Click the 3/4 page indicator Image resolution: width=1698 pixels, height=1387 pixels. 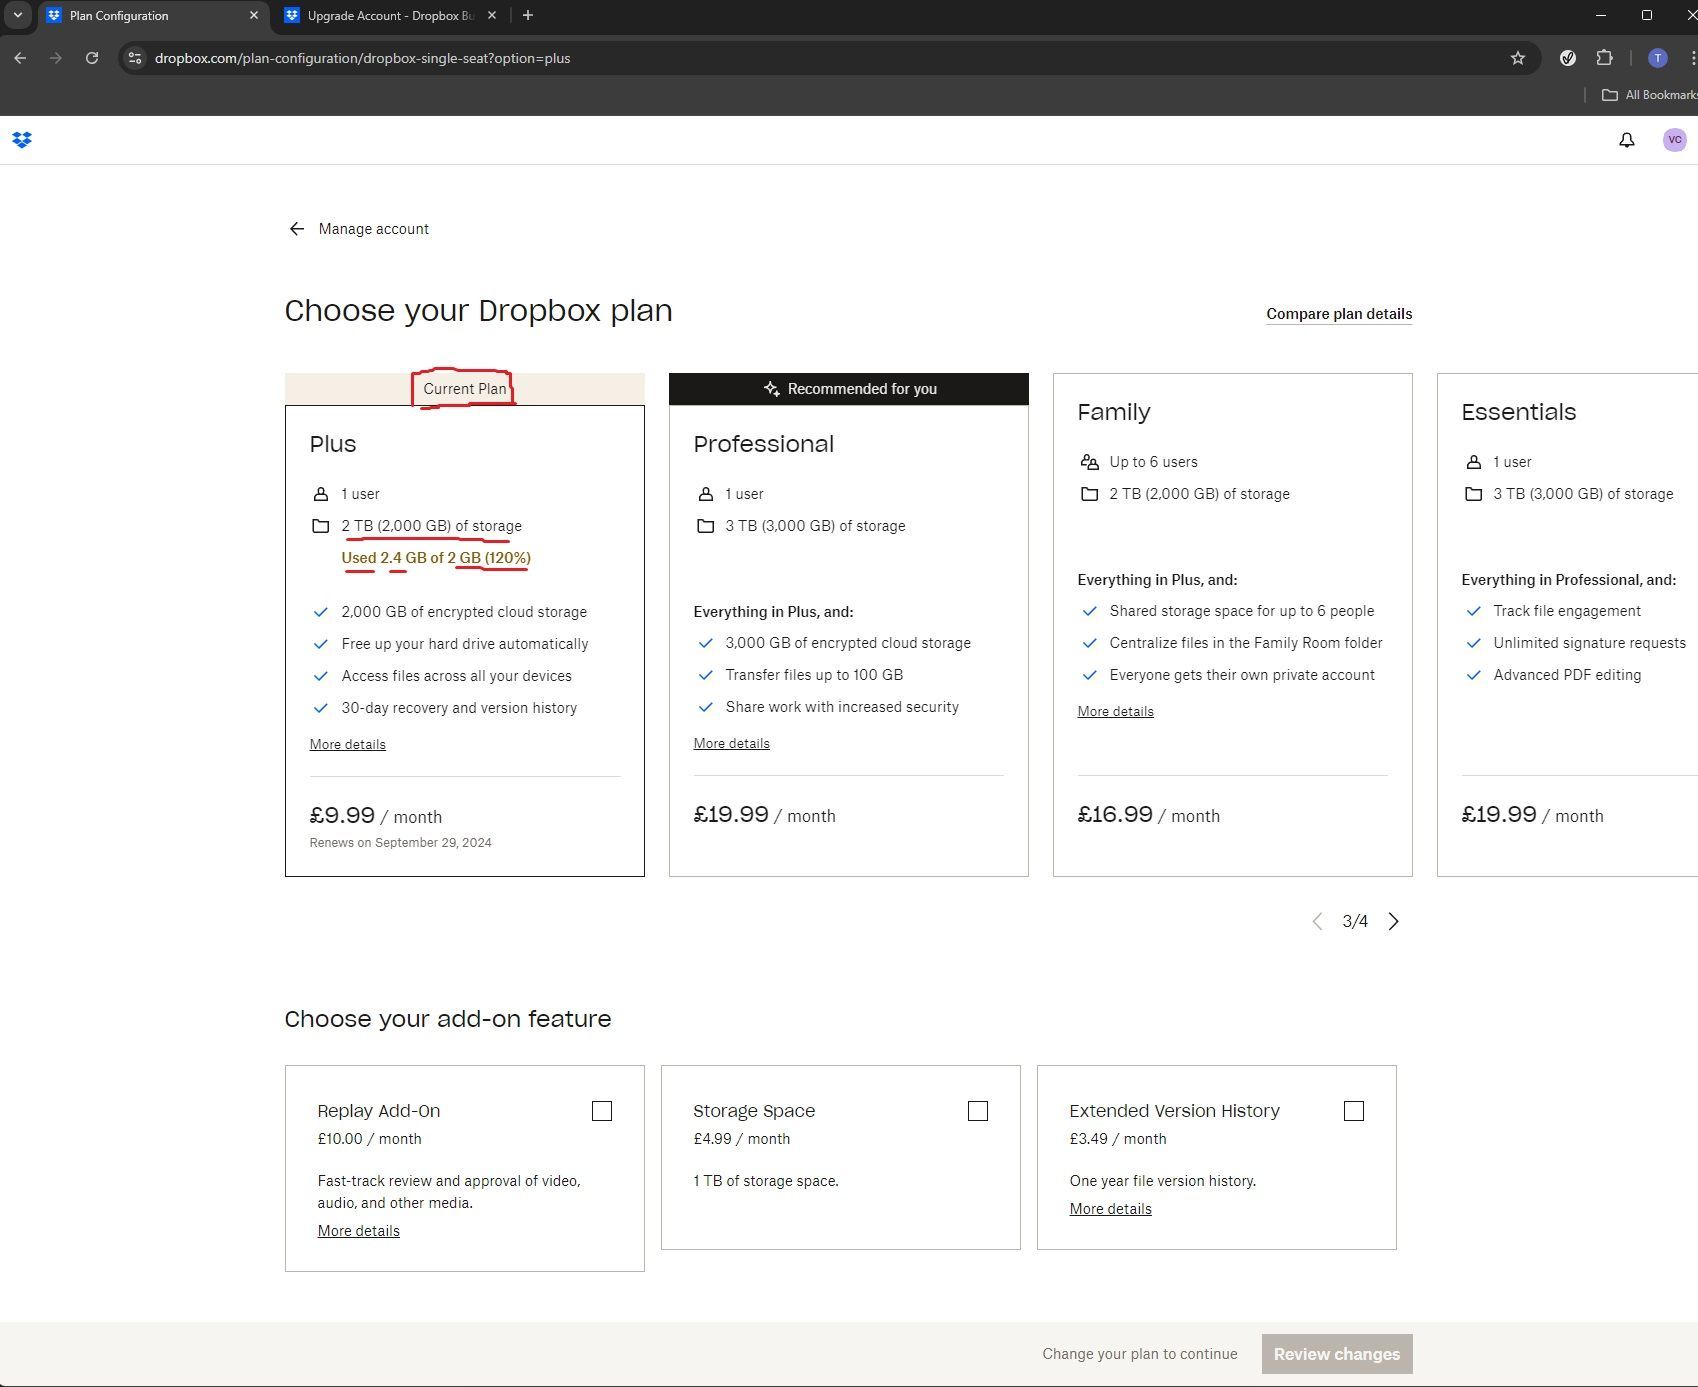coord(1355,921)
